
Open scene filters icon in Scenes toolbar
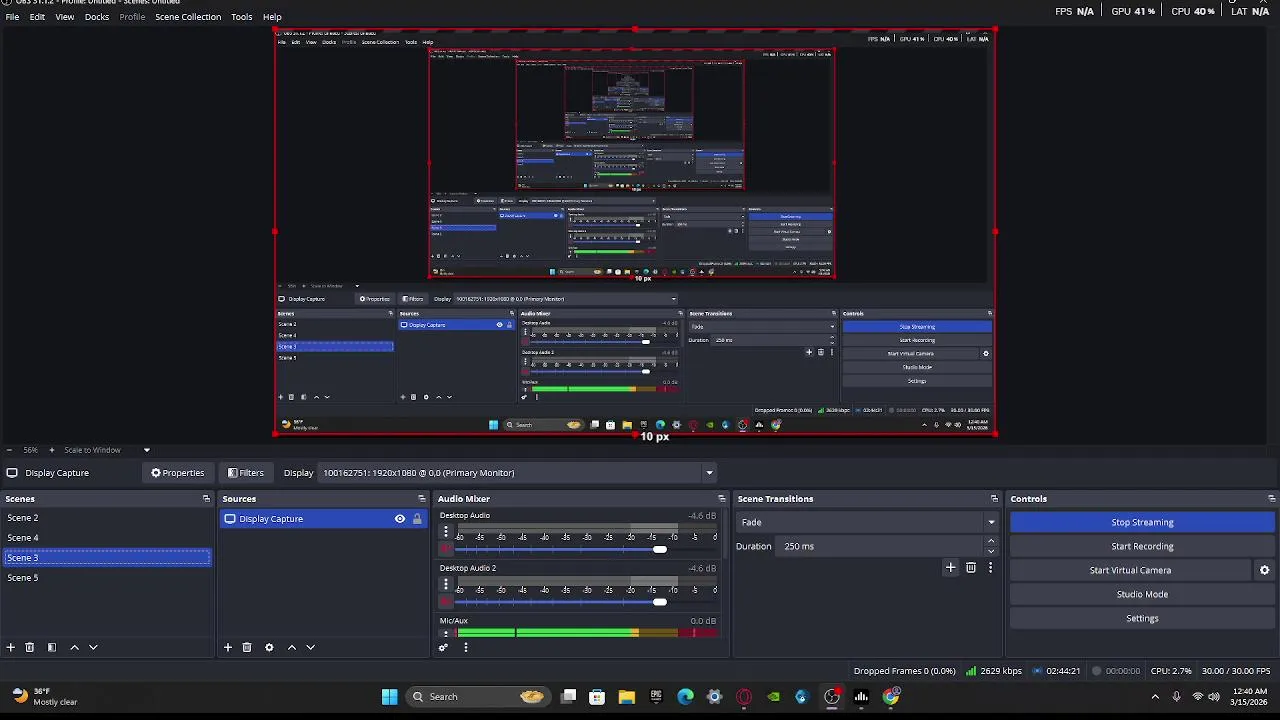click(52, 647)
